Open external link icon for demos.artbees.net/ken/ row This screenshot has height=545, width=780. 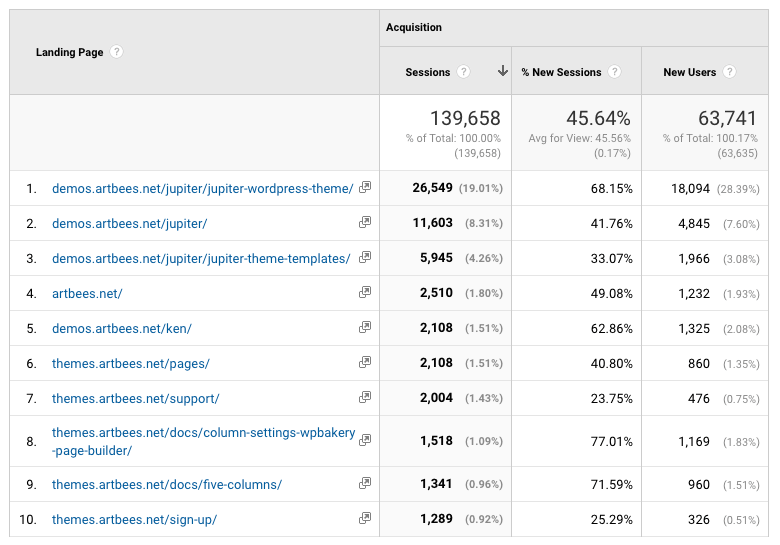(x=365, y=327)
